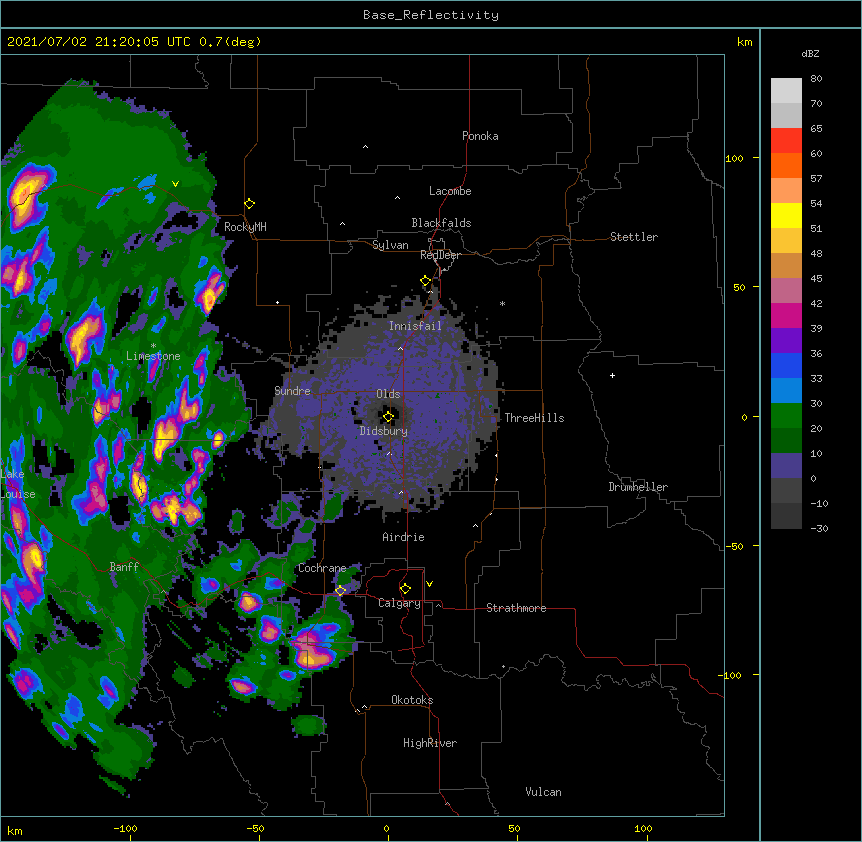This screenshot has width=862, height=842.
Task: Click the yellow diamond marker above Calgary label
Action: click(405, 589)
